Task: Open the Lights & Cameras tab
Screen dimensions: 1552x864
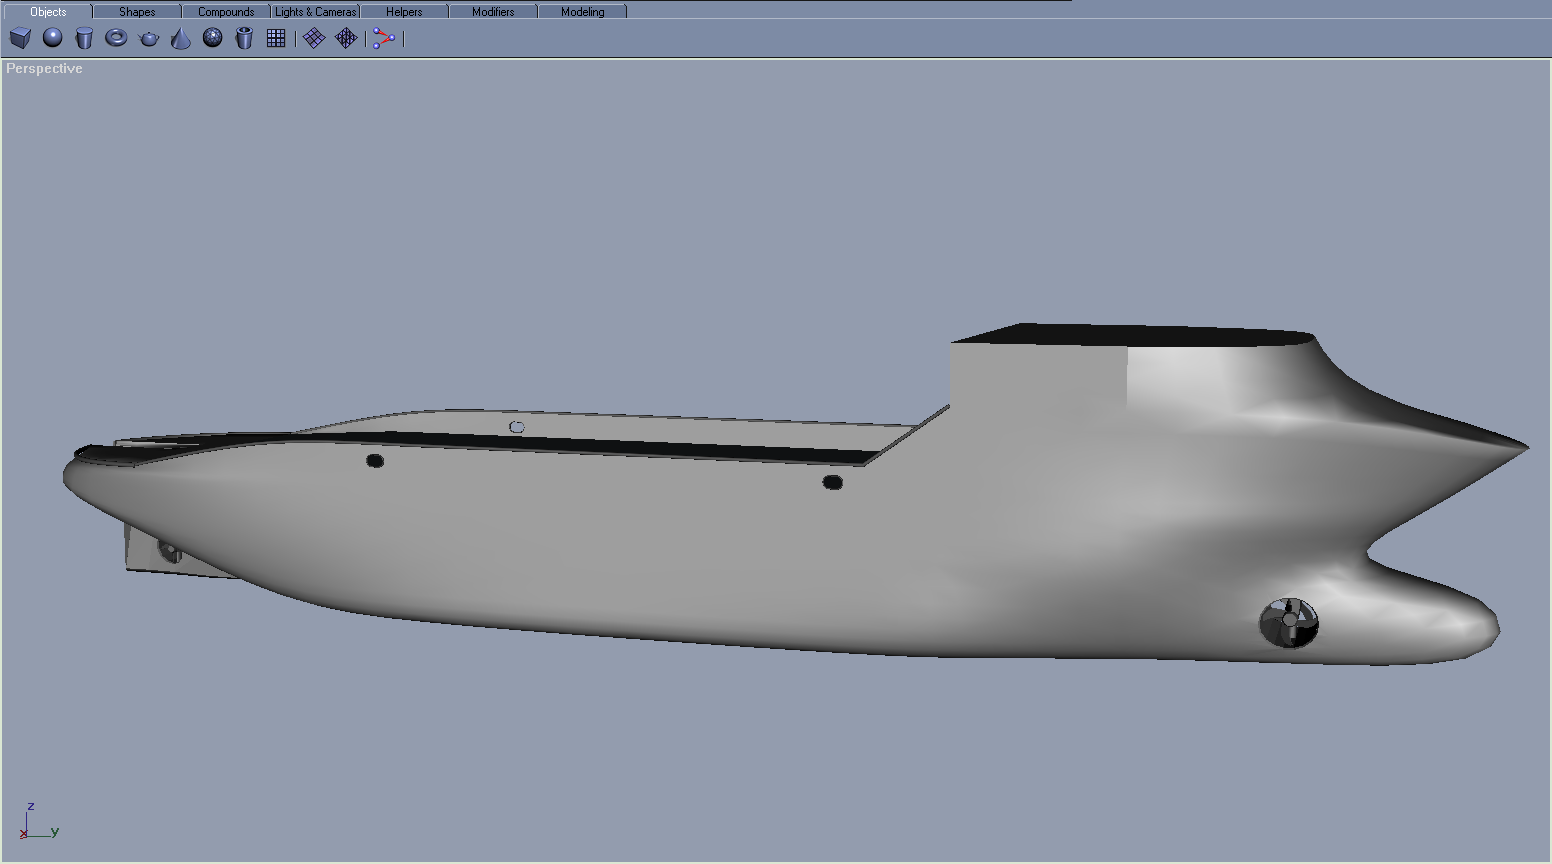Action: [315, 12]
